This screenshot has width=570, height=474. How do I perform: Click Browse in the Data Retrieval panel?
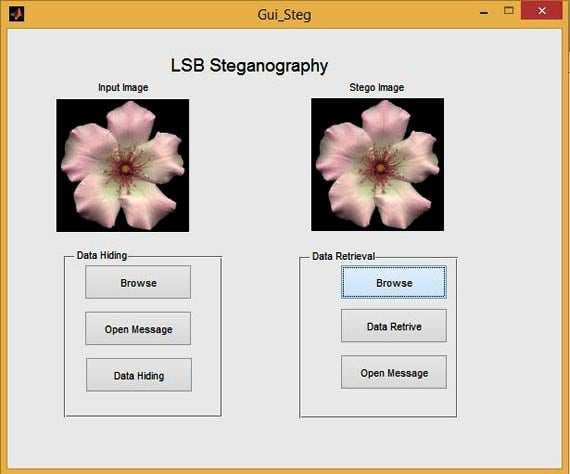[394, 282]
